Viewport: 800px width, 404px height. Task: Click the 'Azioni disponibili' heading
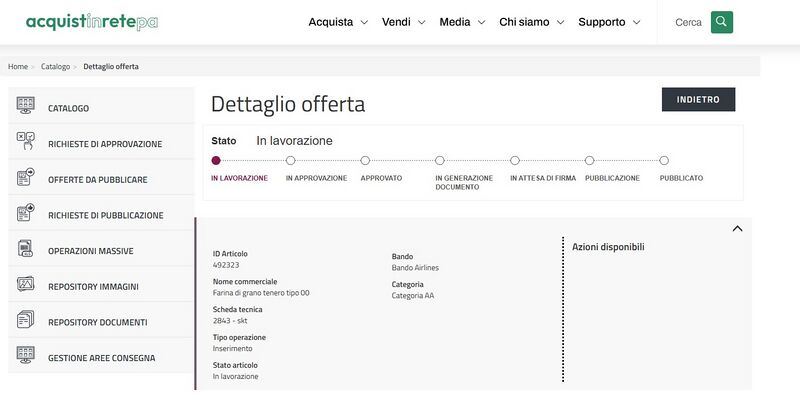point(608,247)
